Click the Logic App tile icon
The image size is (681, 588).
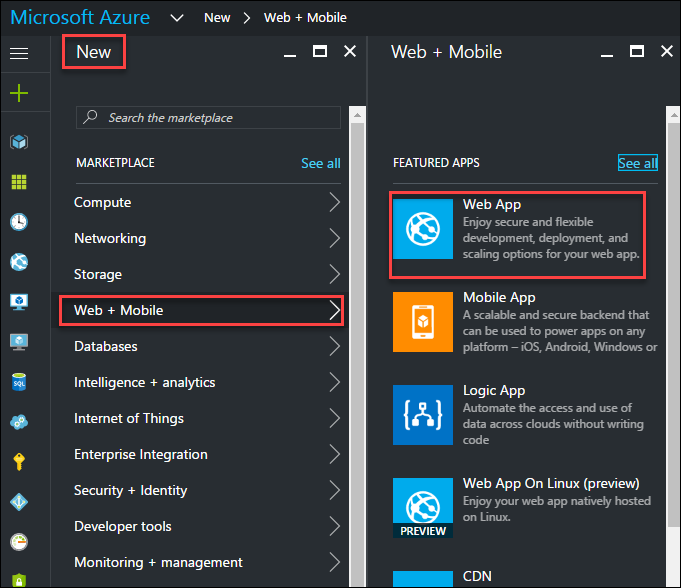coord(423,415)
